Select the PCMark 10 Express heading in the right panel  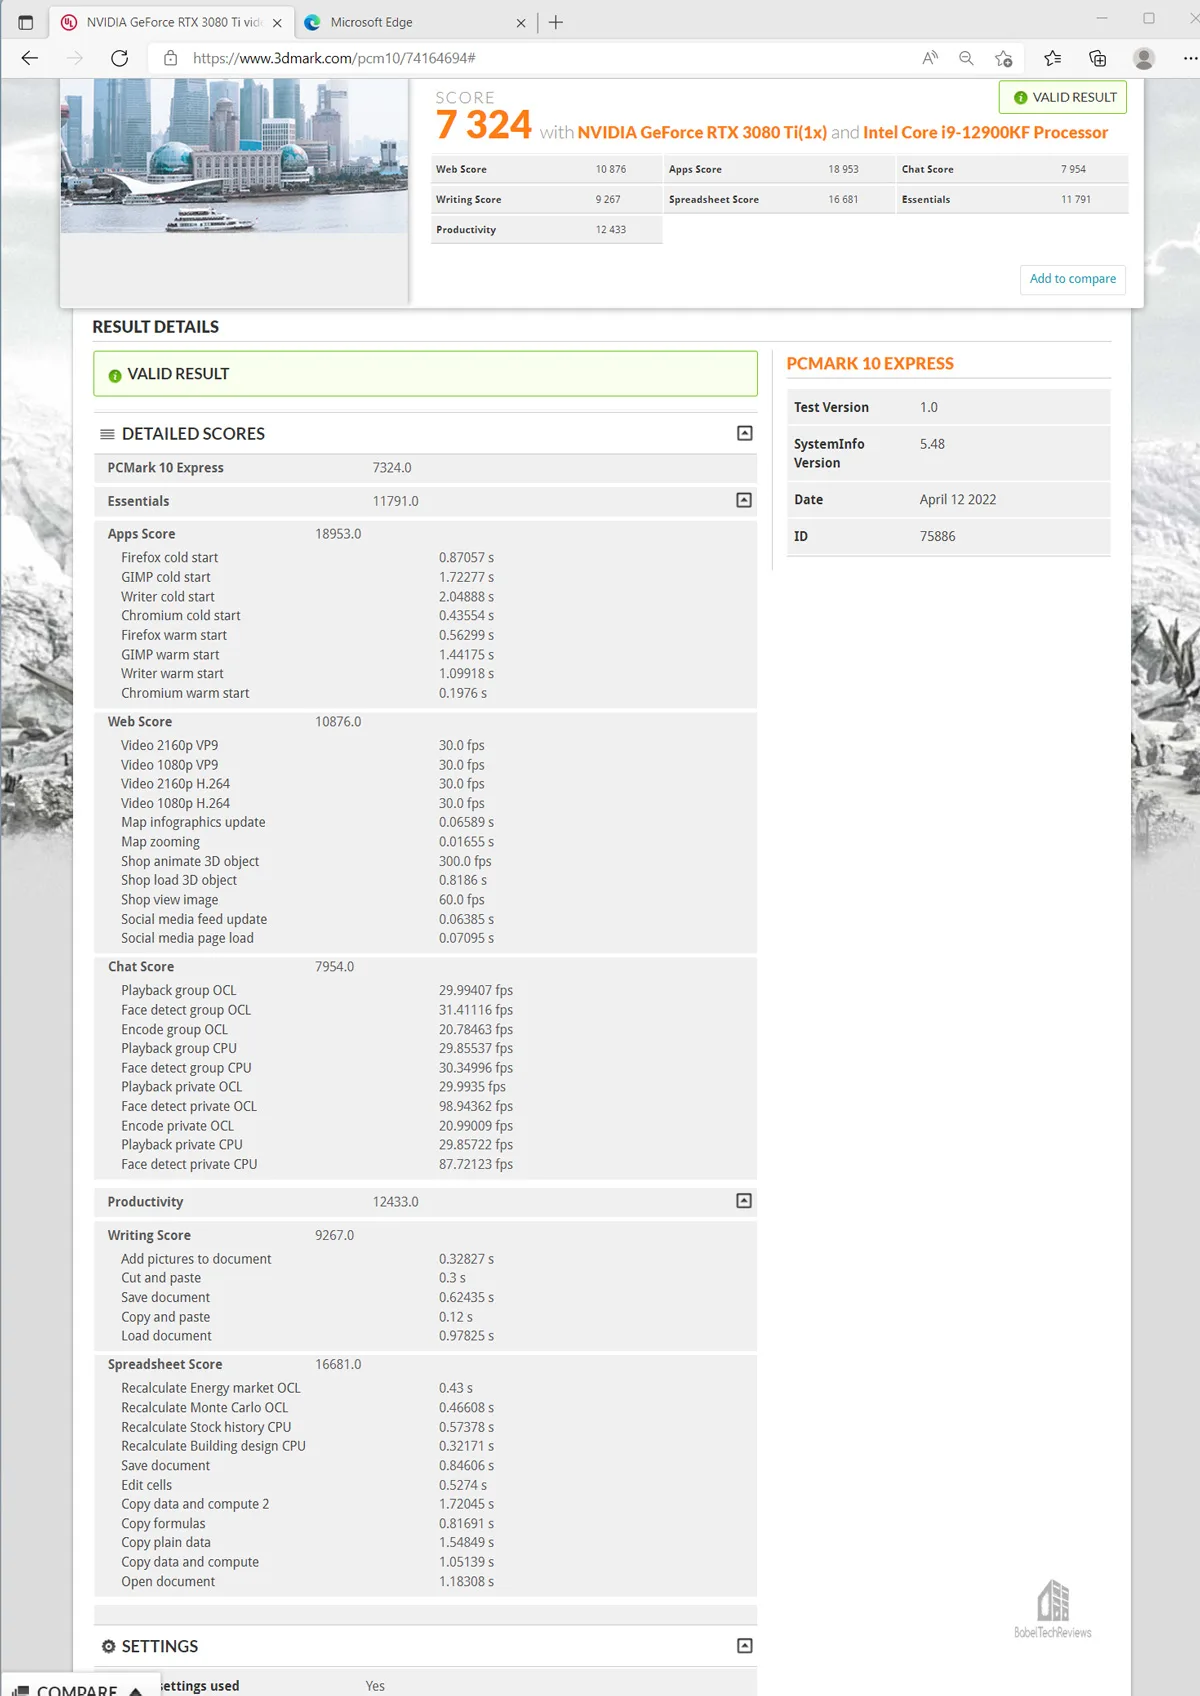pyautogui.click(x=870, y=364)
